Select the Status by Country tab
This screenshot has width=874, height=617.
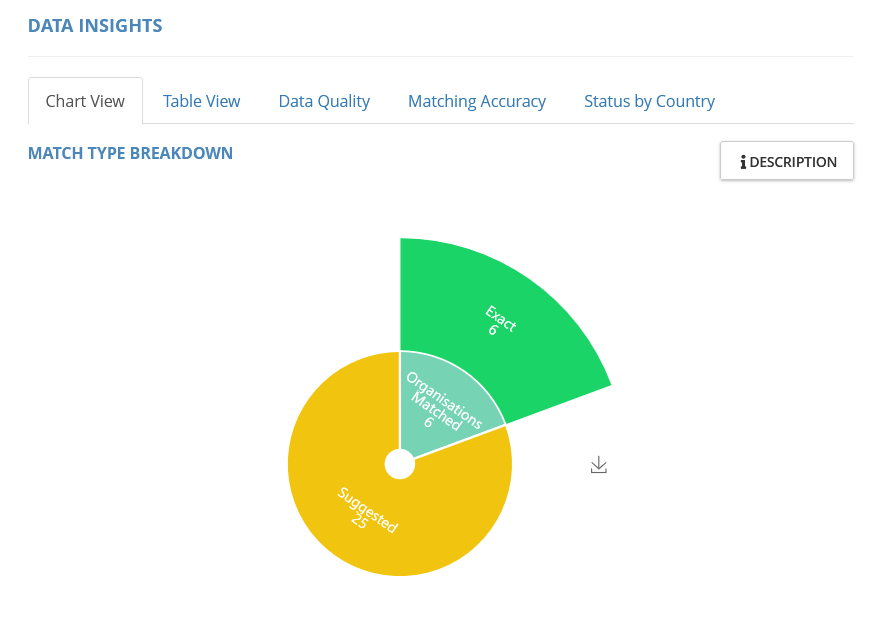649,101
